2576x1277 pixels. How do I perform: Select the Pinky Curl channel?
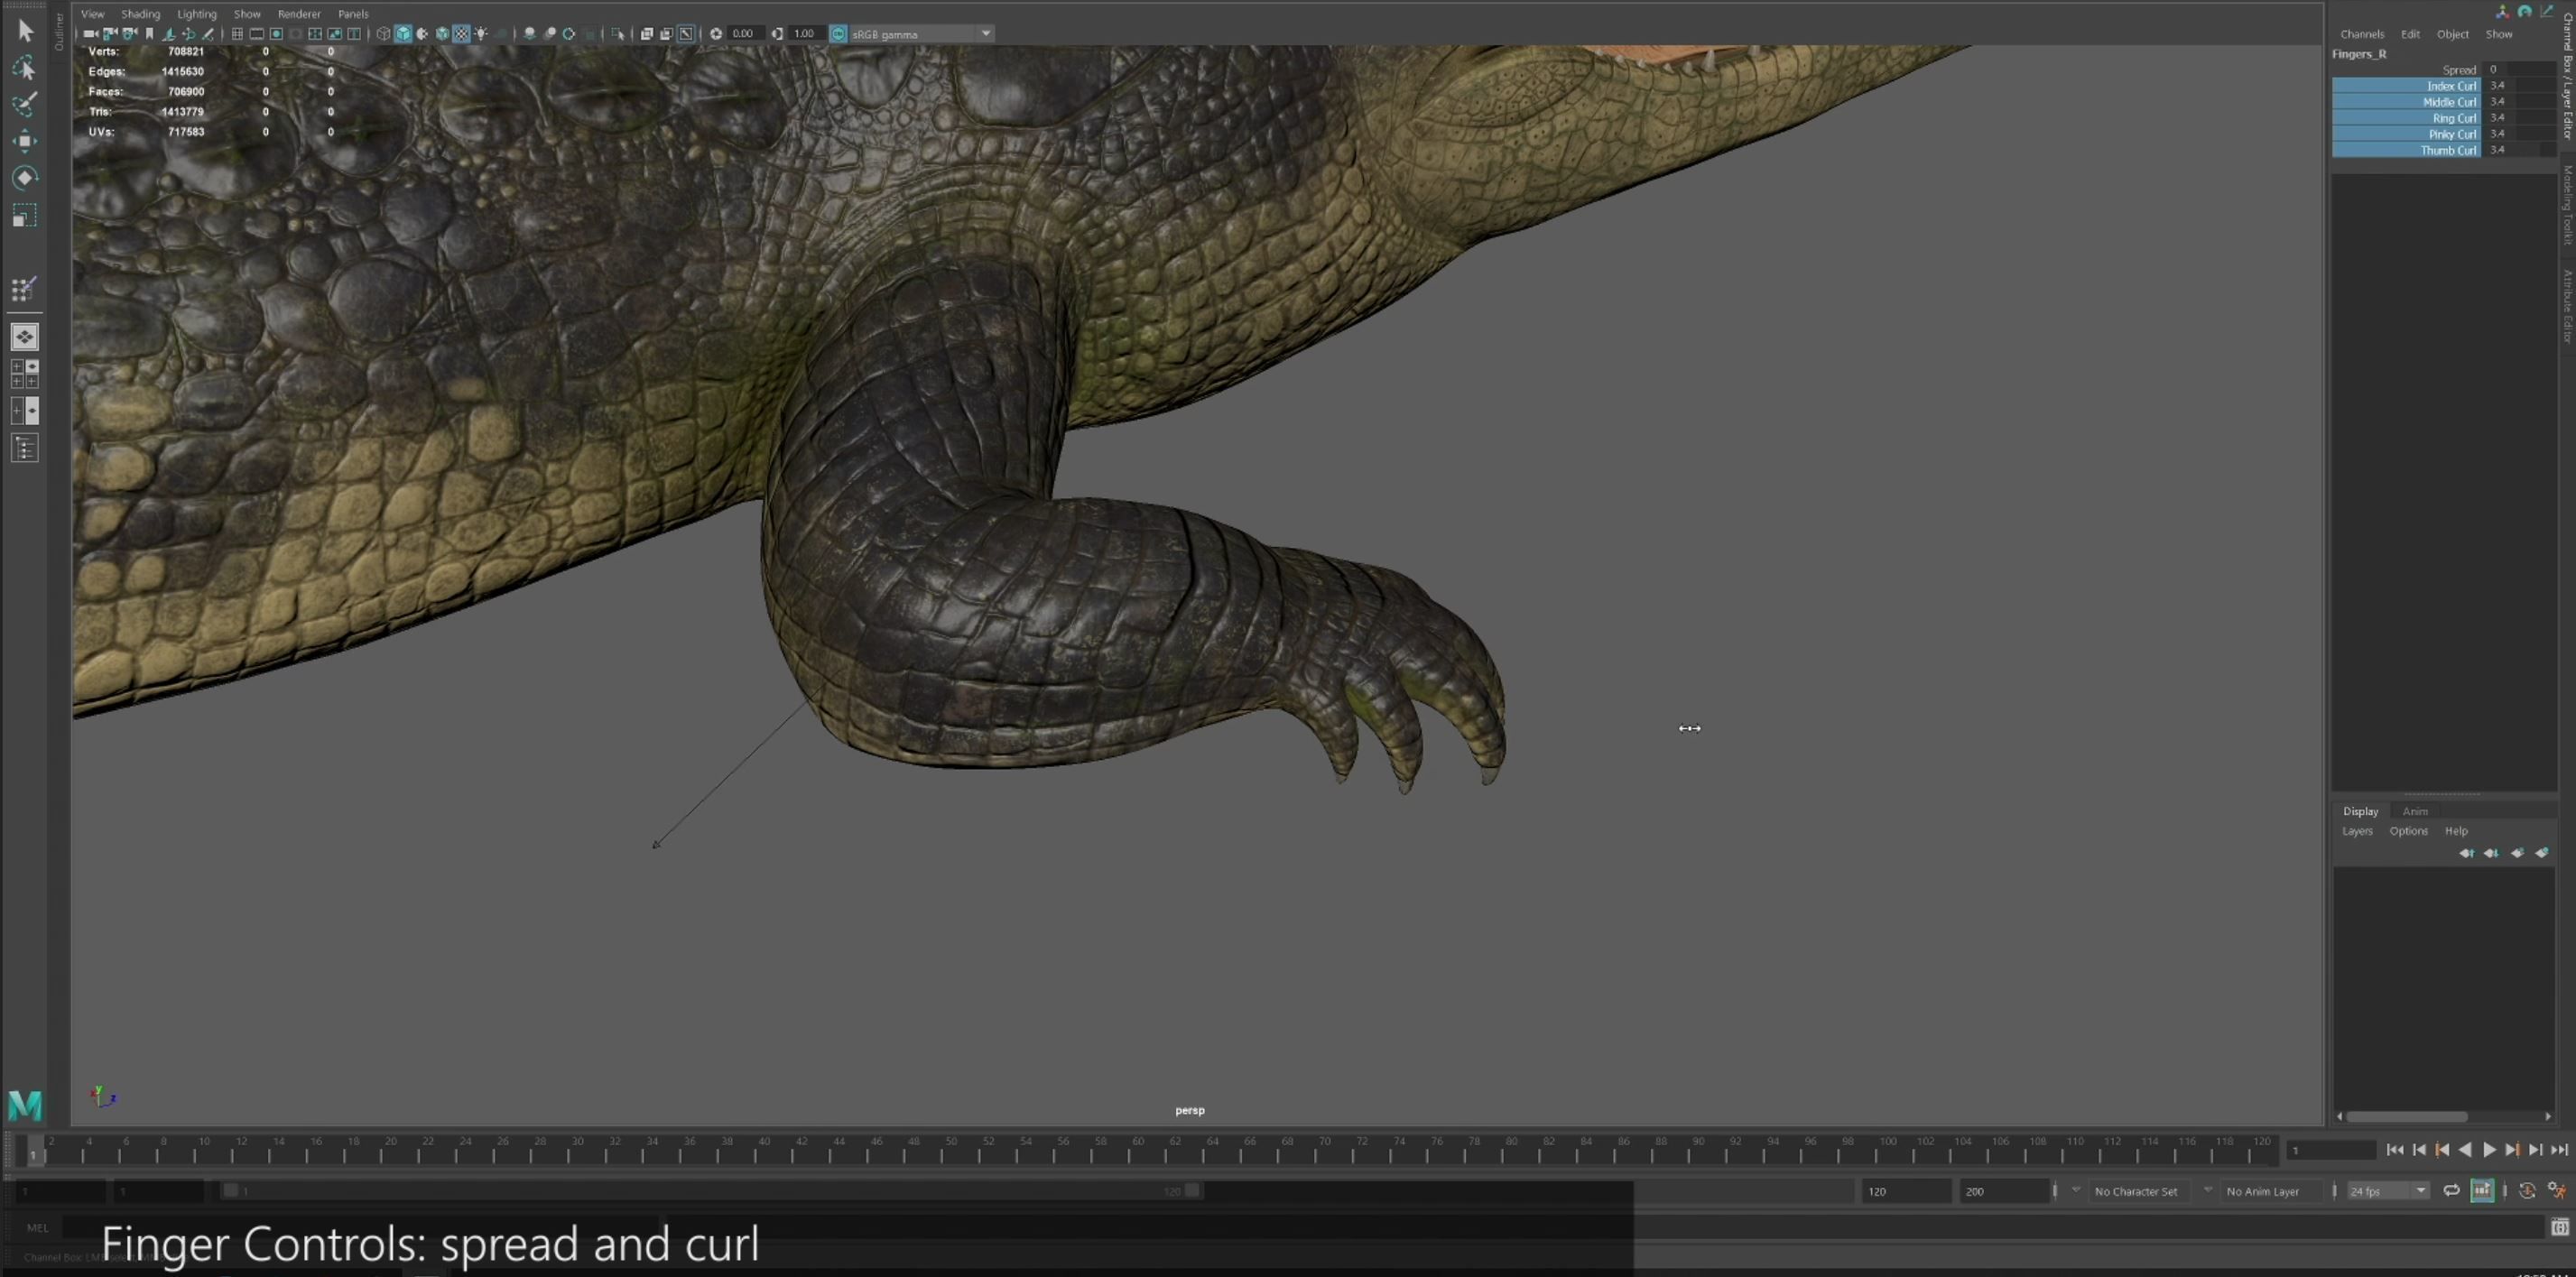point(2406,134)
